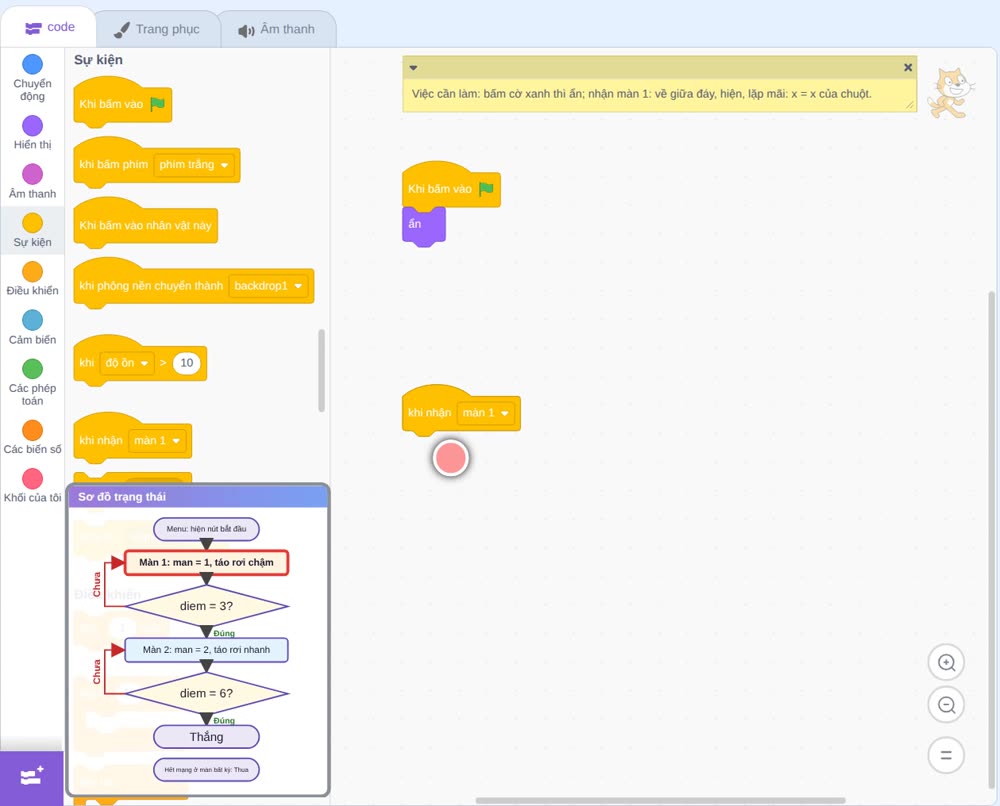Open the Âm thanh block category

(x=33, y=182)
